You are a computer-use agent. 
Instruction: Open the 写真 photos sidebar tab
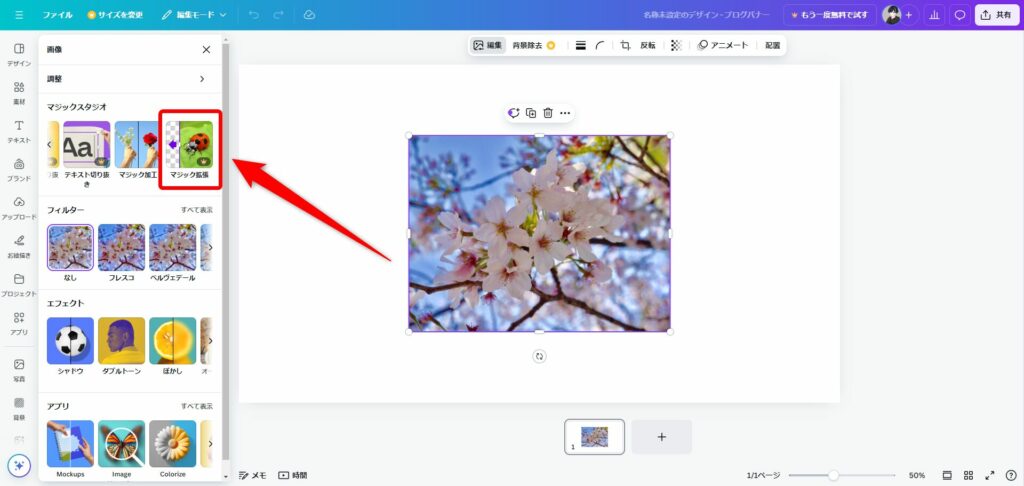pyautogui.click(x=19, y=370)
